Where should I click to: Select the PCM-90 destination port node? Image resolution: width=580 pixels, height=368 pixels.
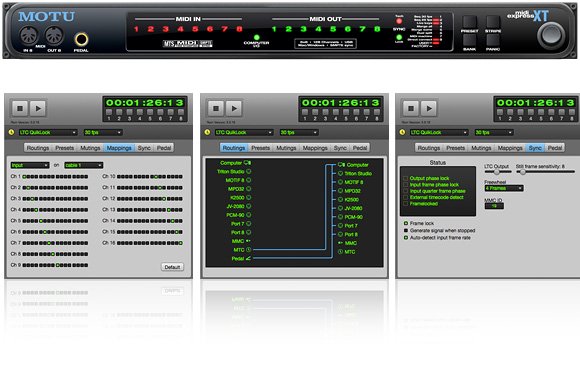pos(340,217)
